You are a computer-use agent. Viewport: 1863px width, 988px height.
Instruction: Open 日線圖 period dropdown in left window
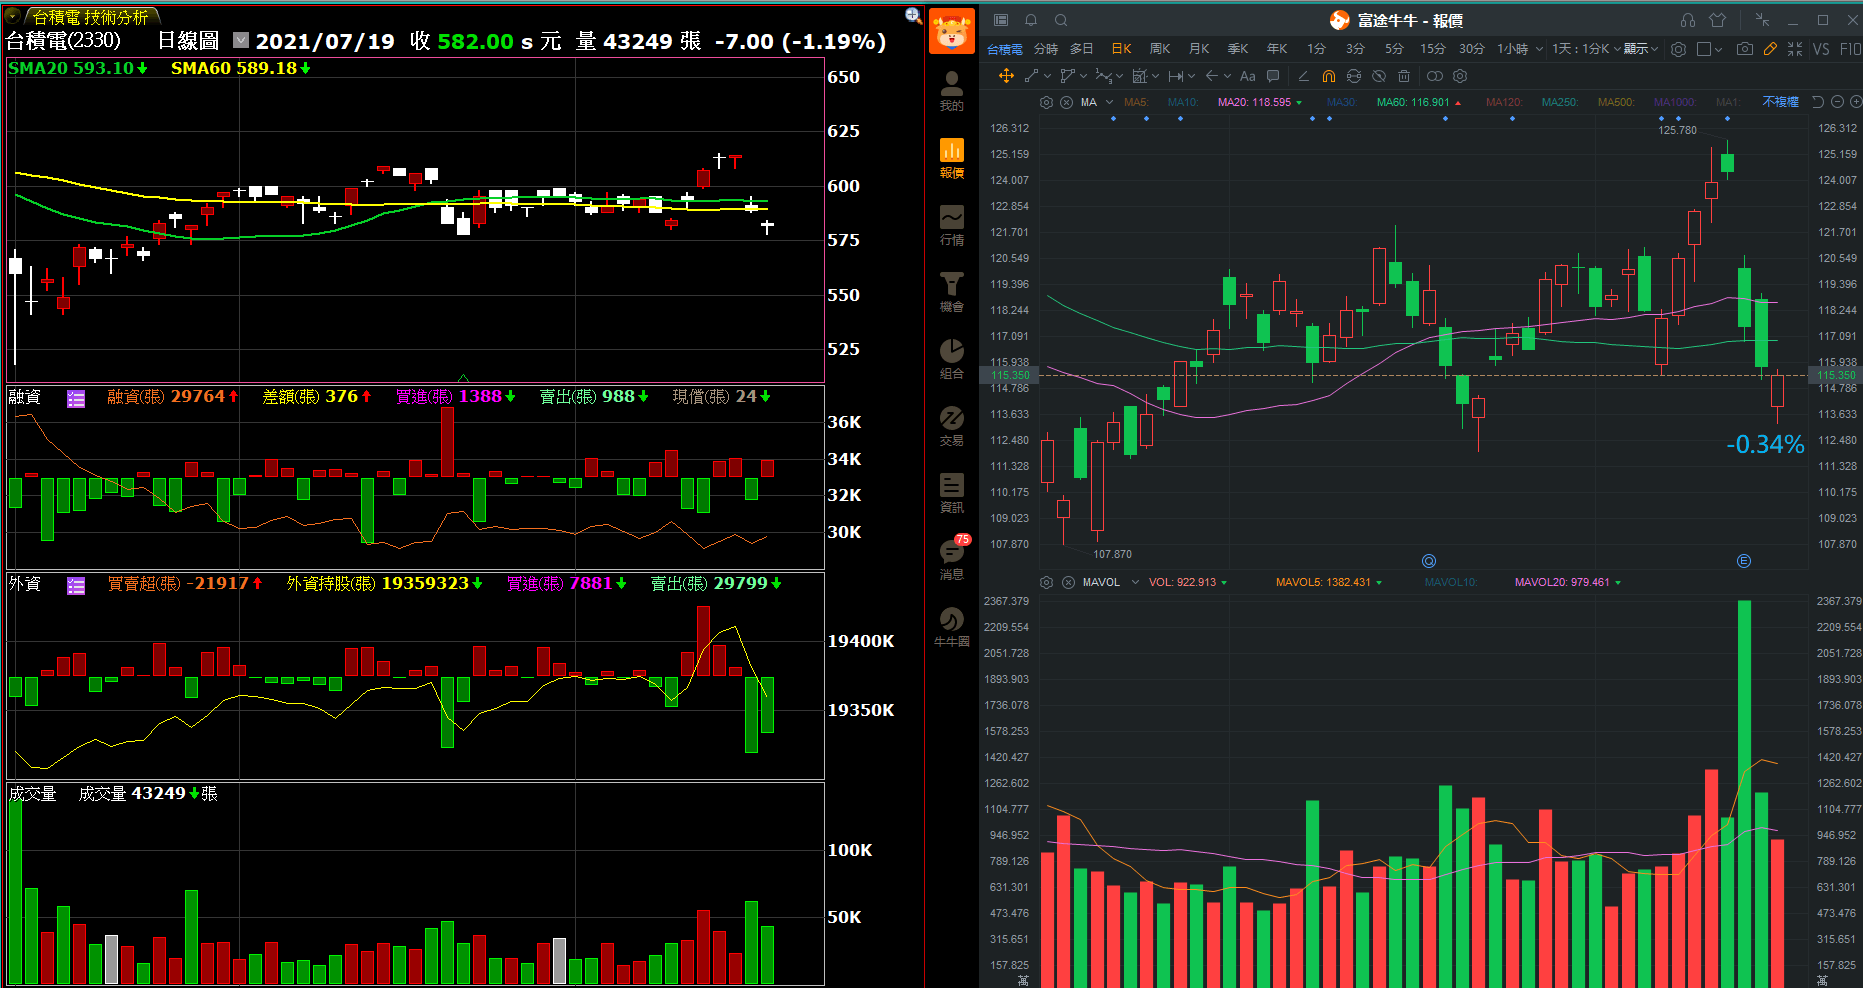(x=241, y=40)
